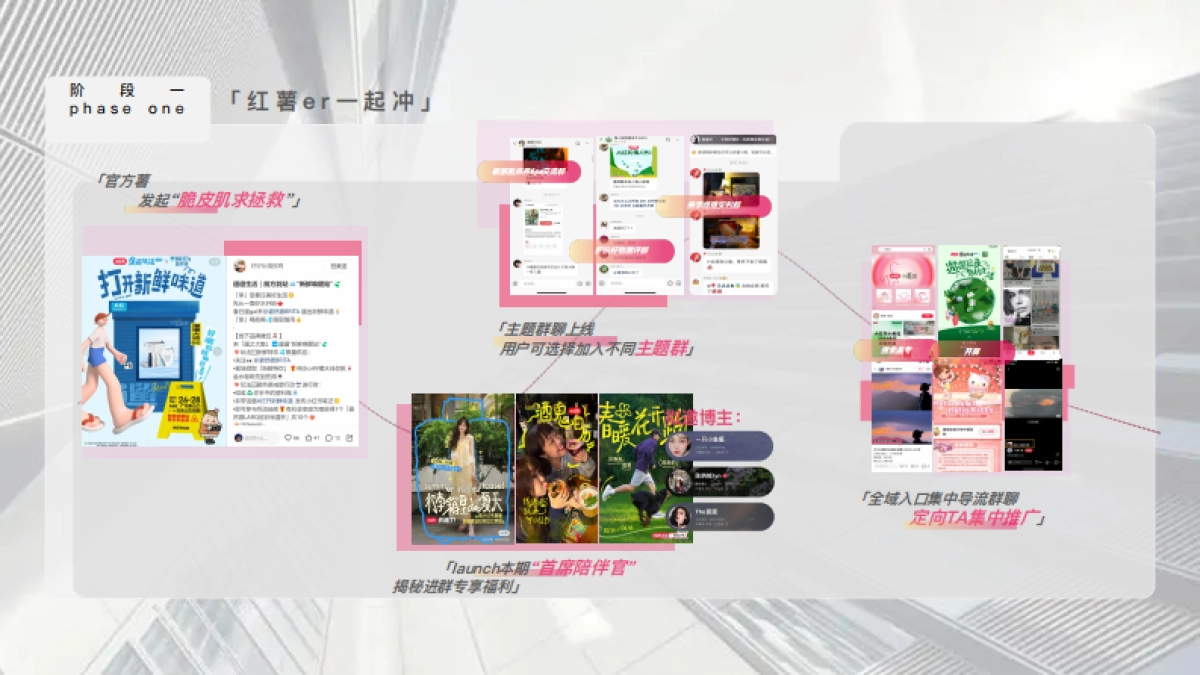Select the middle blogger avatar in the blogger list
1200x675 pixels.
point(679,481)
